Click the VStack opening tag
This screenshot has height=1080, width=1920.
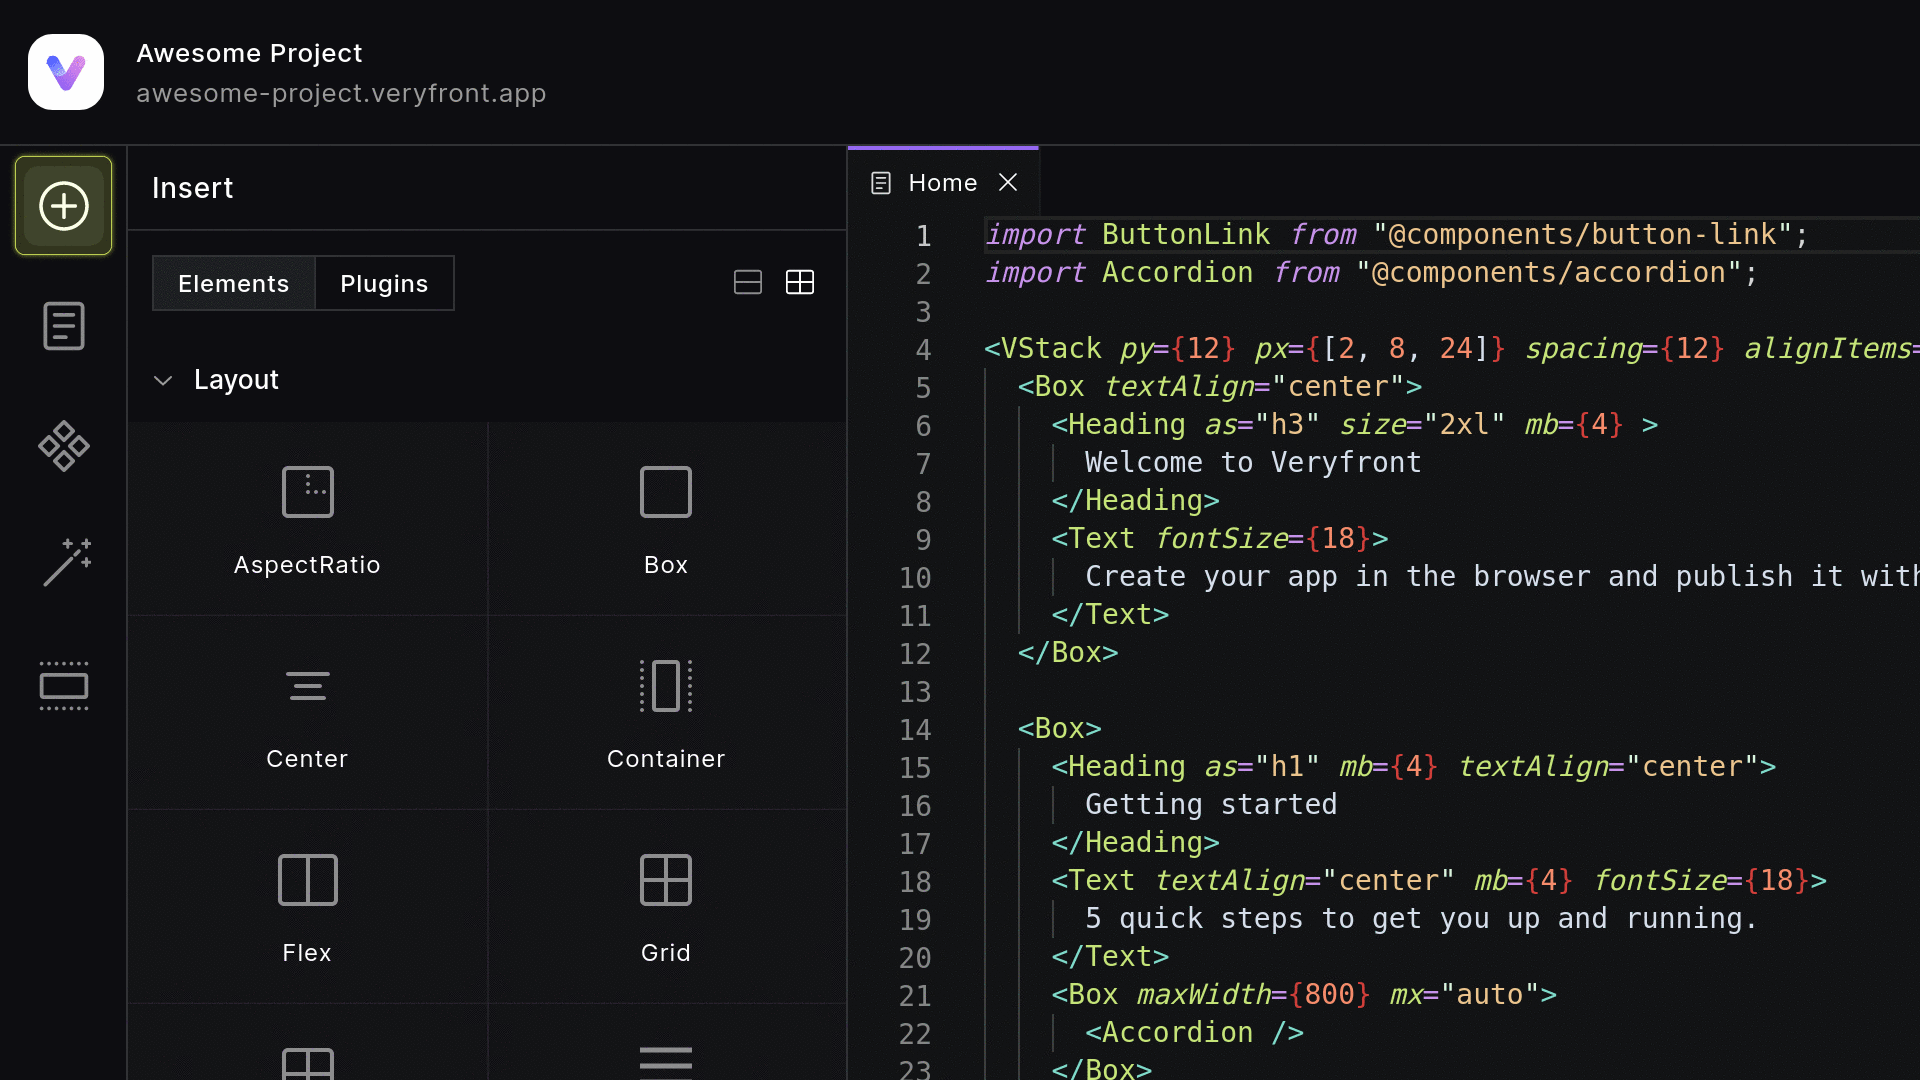[1043, 348]
